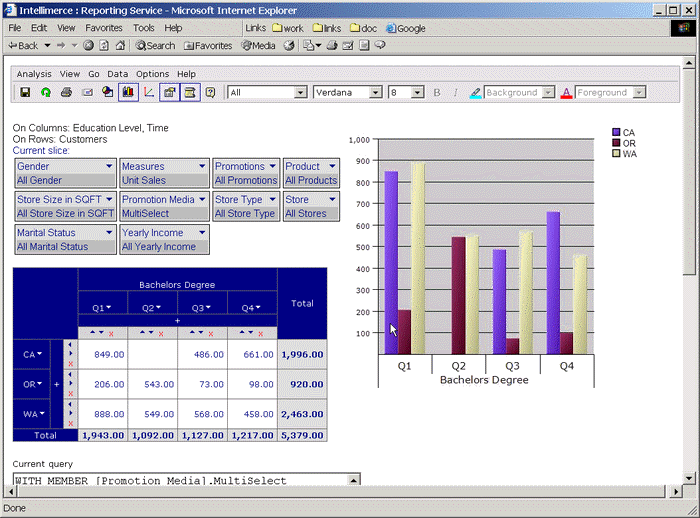Click the browser Stop icon

pyautogui.click(x=88, y=46)
